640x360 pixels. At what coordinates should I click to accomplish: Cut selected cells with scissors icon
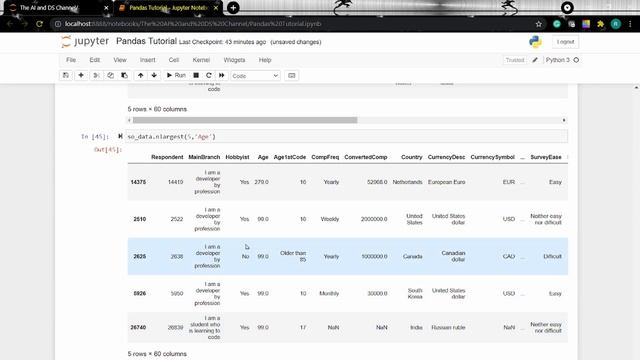tap(96, 76)
